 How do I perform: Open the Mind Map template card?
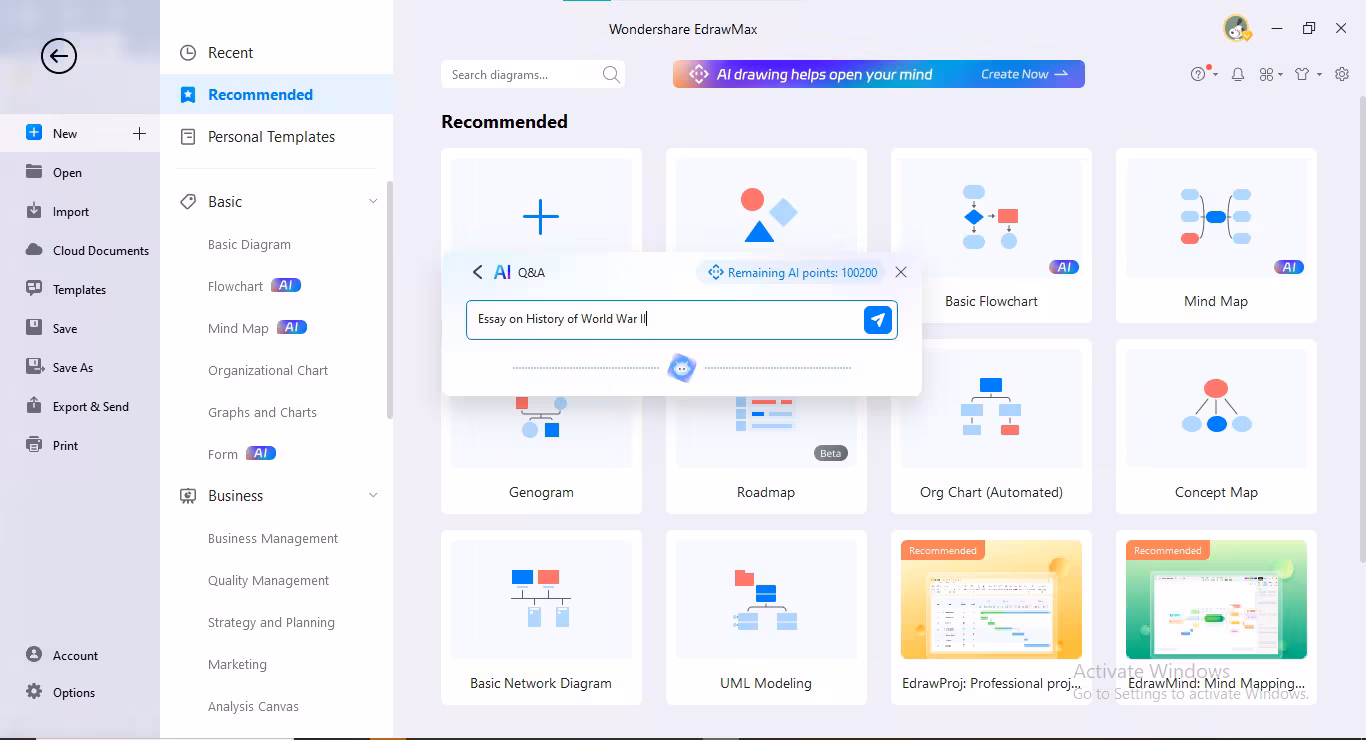[1216, 236]
